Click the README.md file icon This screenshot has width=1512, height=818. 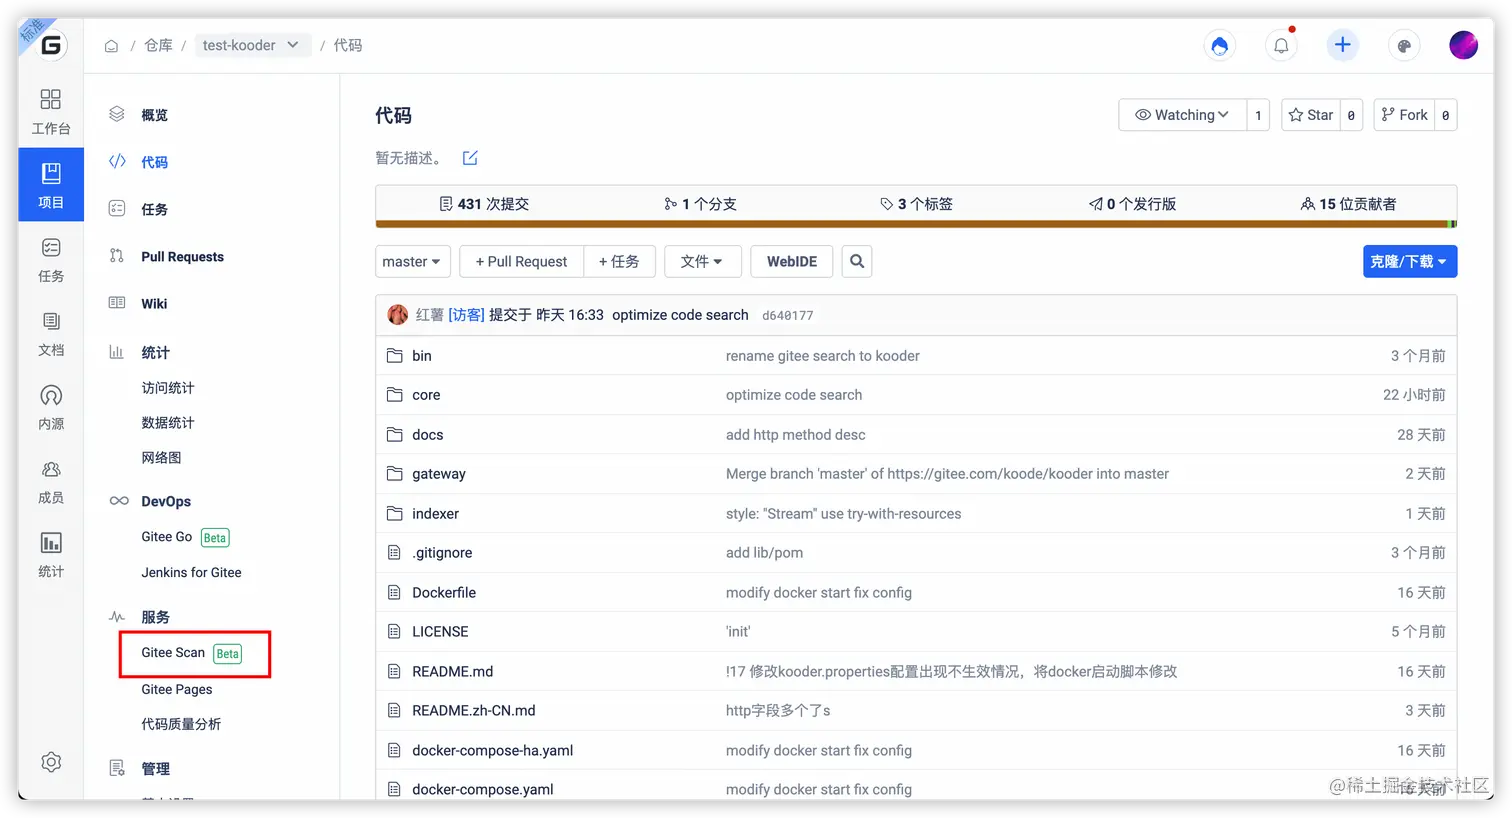(394, 672)
